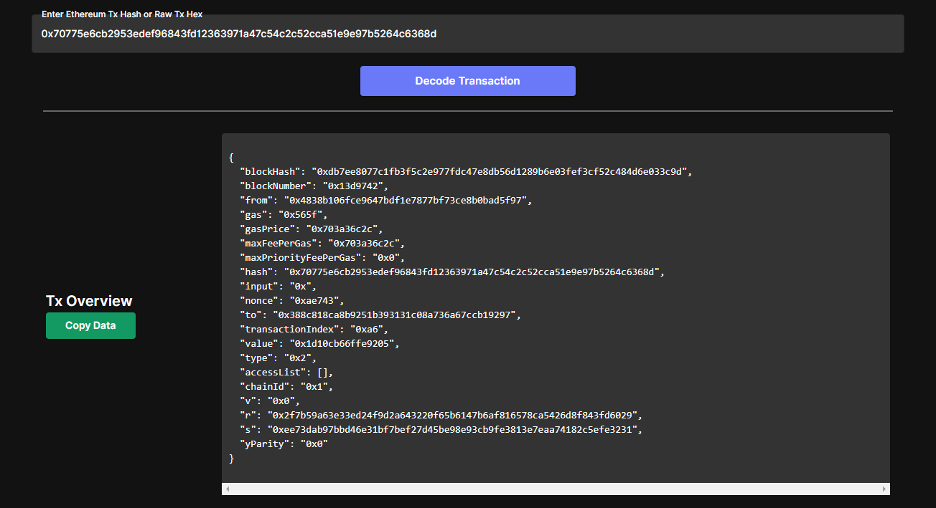Click the horizontal scrollbar track under JSON
The width and height of the screenshot is (936, 508).
(x=556, y=489)
